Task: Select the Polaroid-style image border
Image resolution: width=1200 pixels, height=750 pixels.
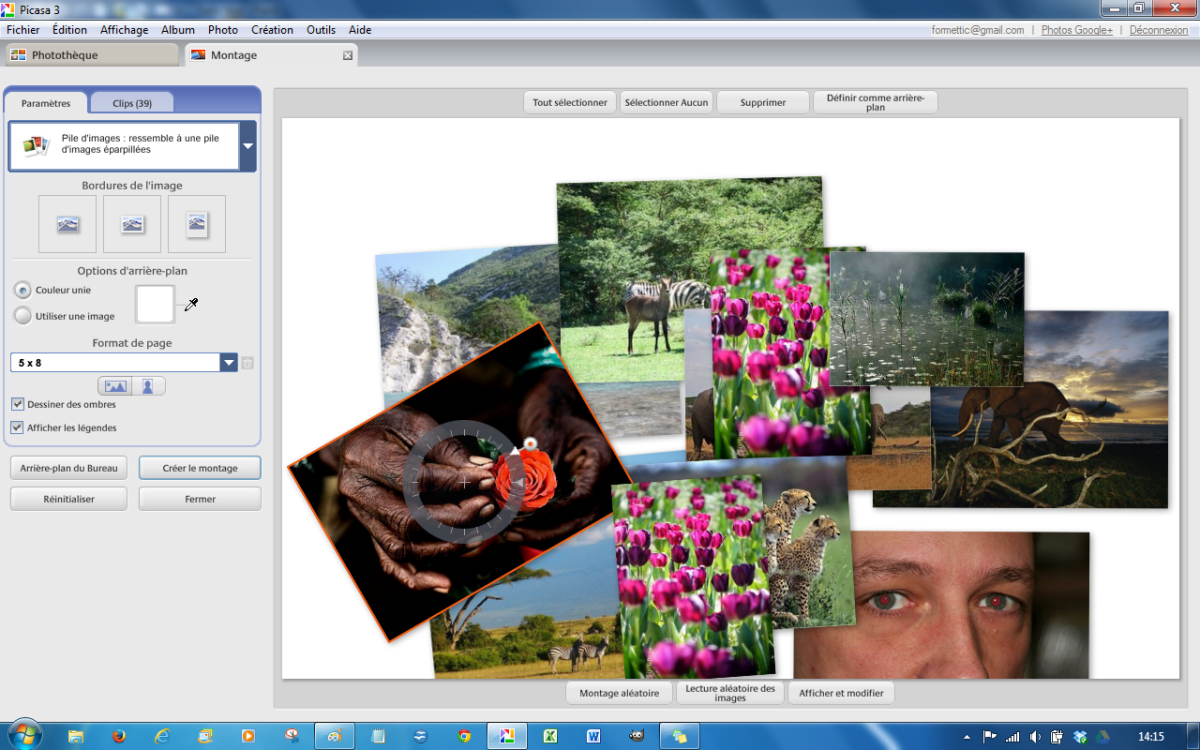Action: (x=197, y=224)
